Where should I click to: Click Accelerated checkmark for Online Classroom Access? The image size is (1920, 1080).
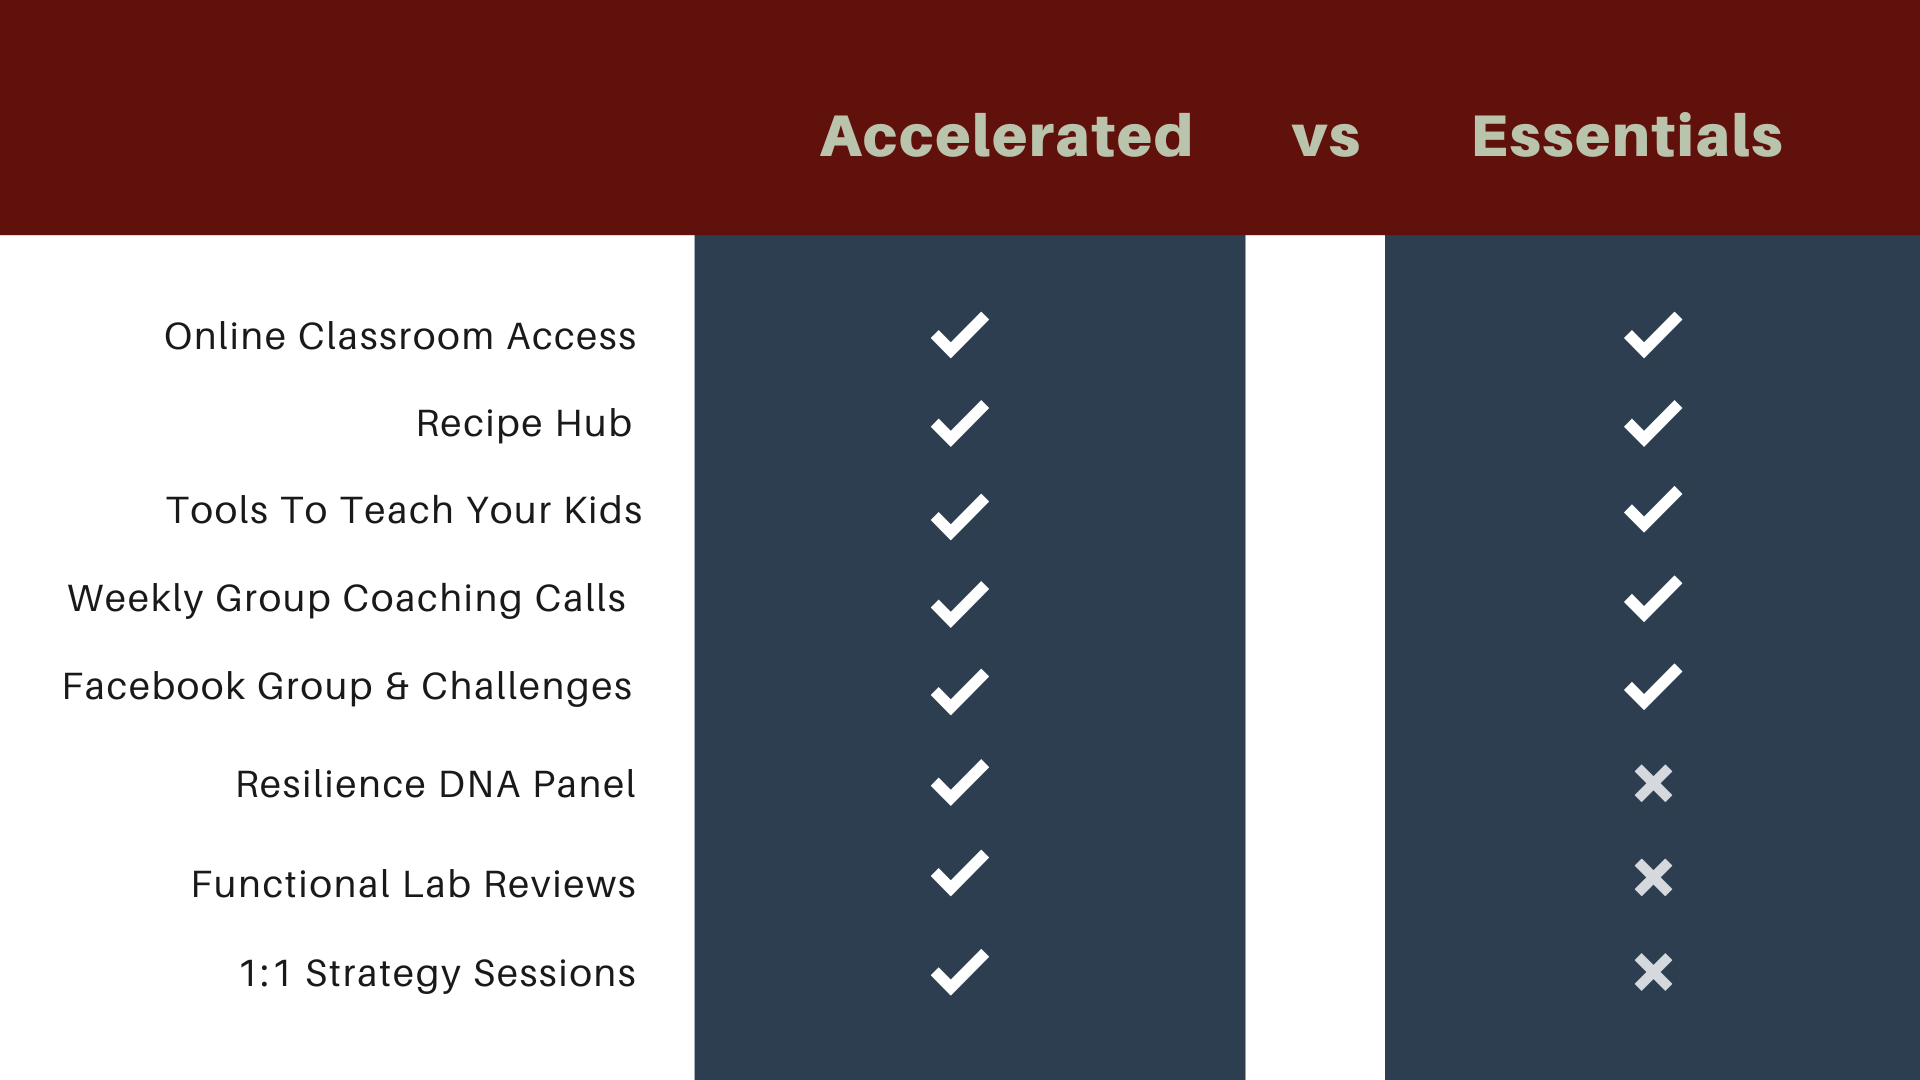[959, 335]
